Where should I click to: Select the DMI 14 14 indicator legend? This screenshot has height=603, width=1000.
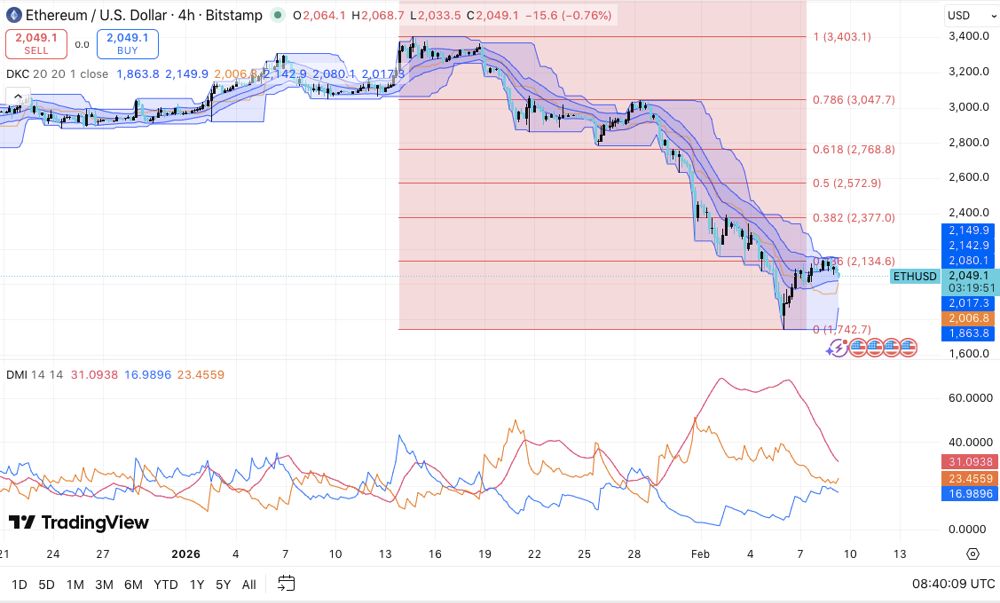(x=34, y=374)
